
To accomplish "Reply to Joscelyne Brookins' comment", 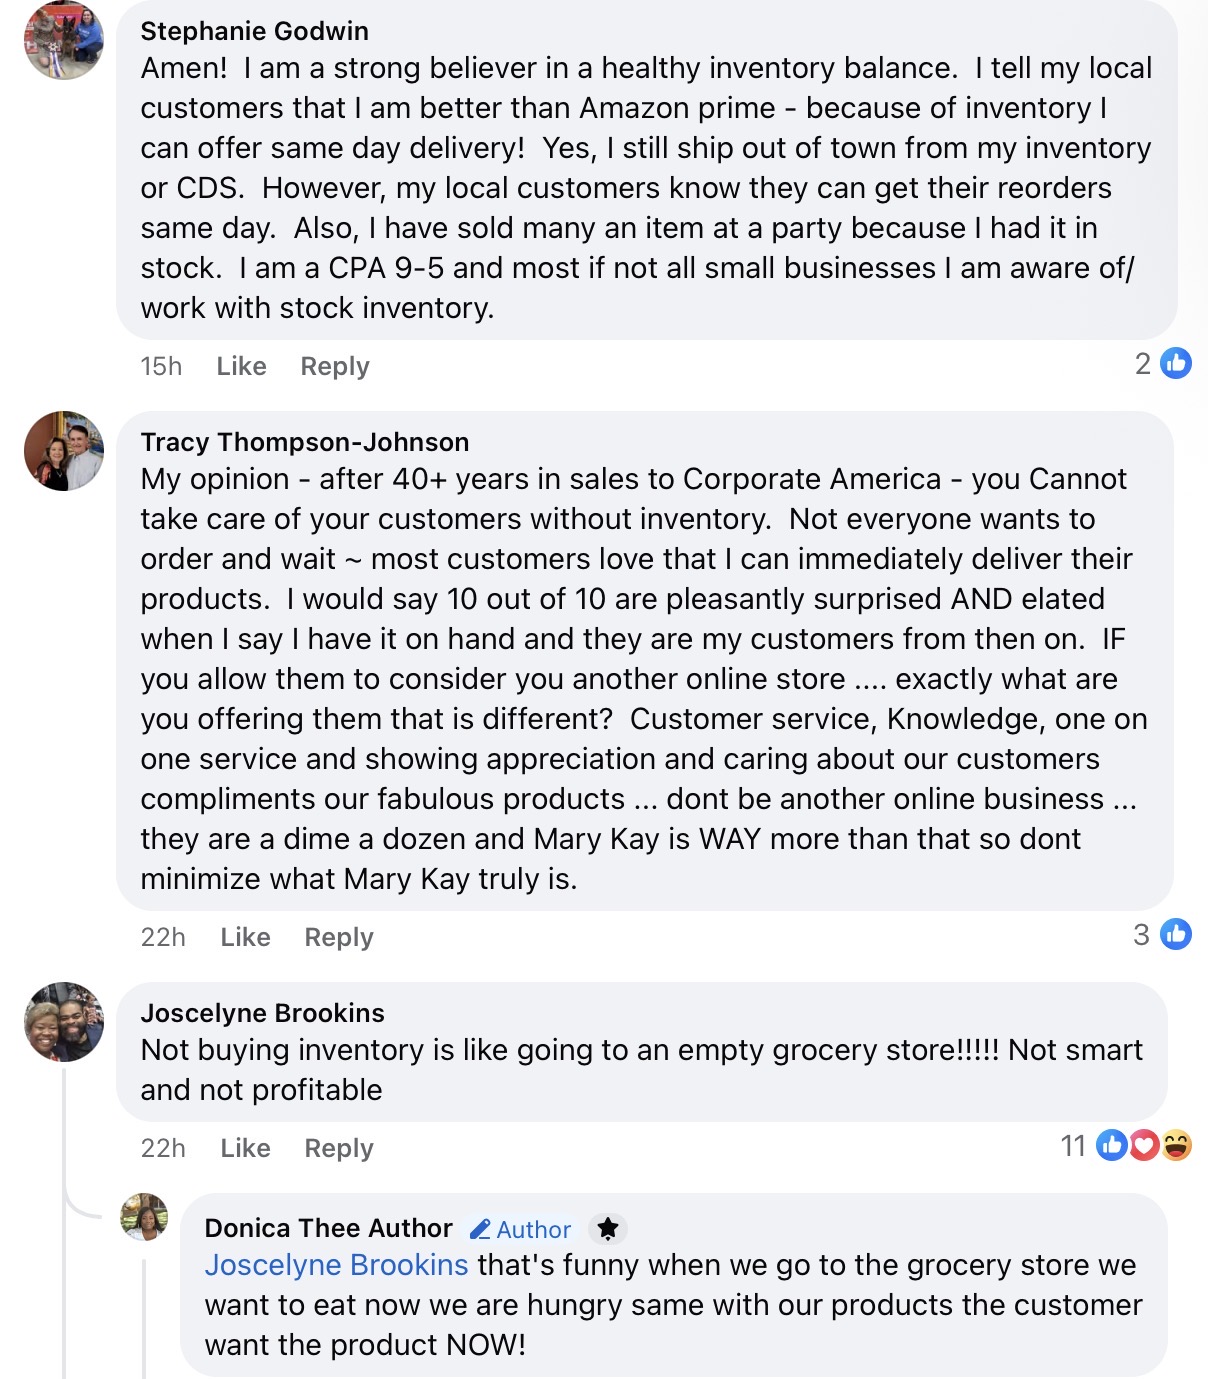I will click(339, 1148).
